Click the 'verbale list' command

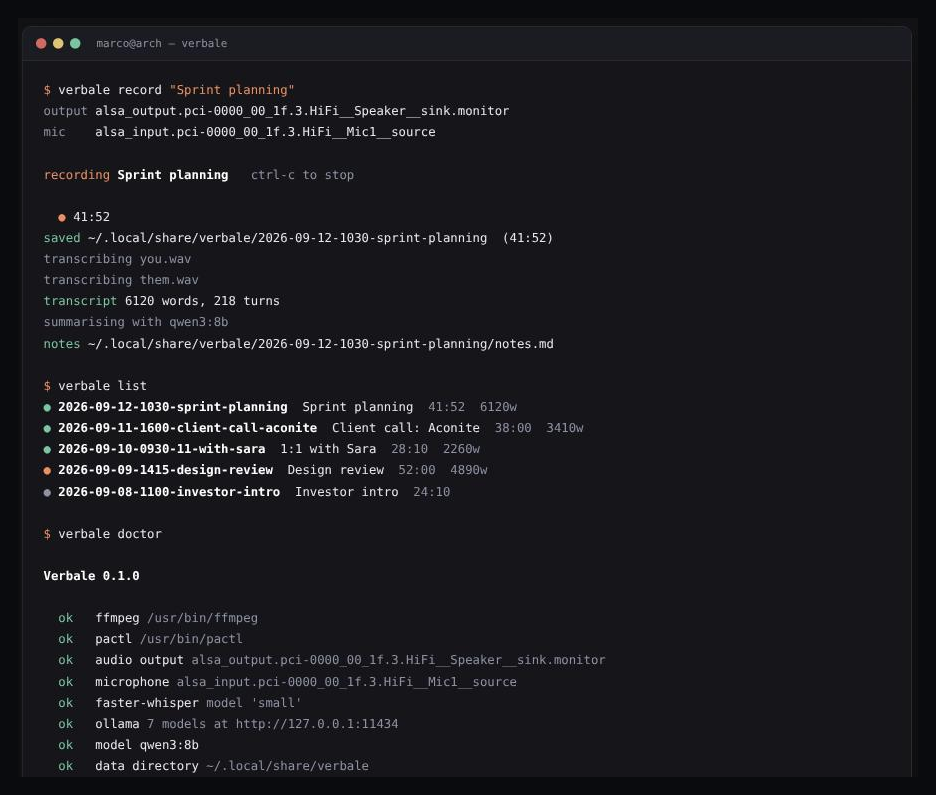tap(102, 386)
